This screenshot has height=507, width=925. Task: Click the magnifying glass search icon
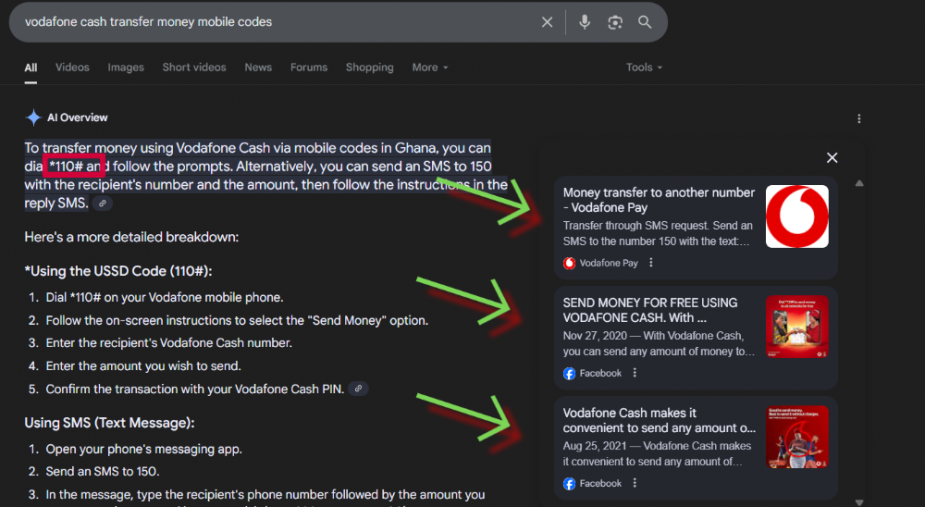(x=645, y=22)
